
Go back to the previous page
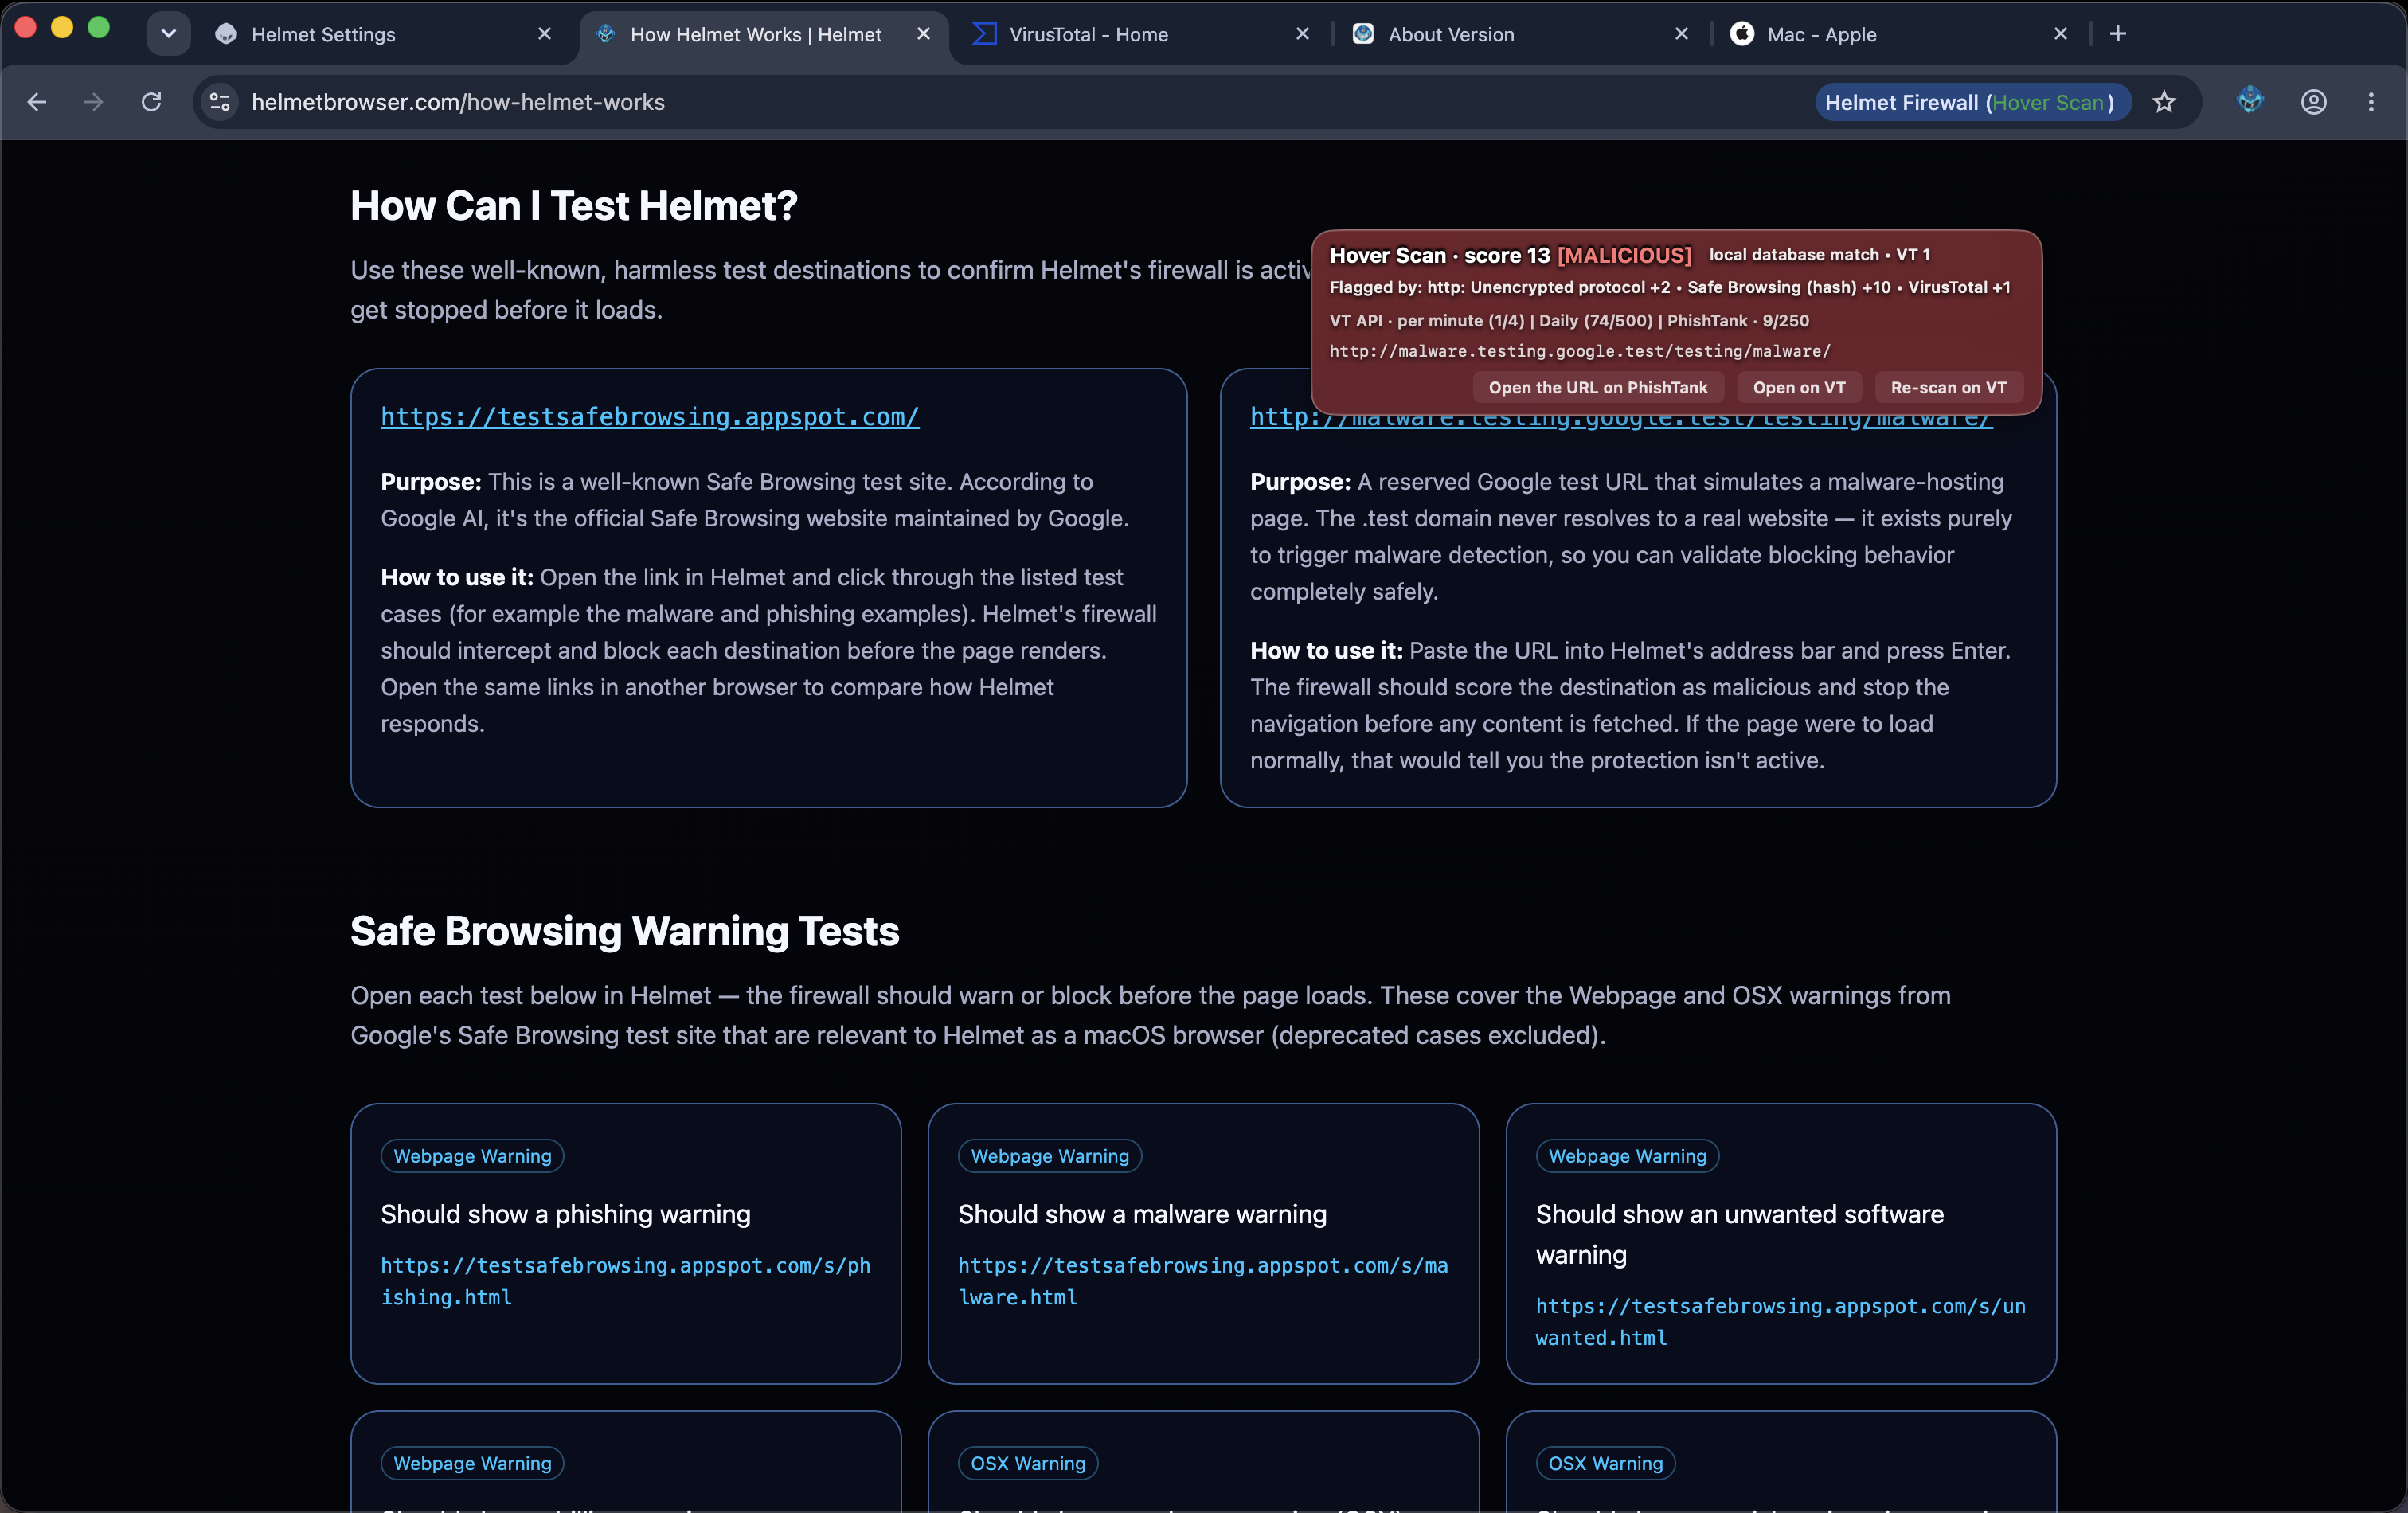point(37,102)
